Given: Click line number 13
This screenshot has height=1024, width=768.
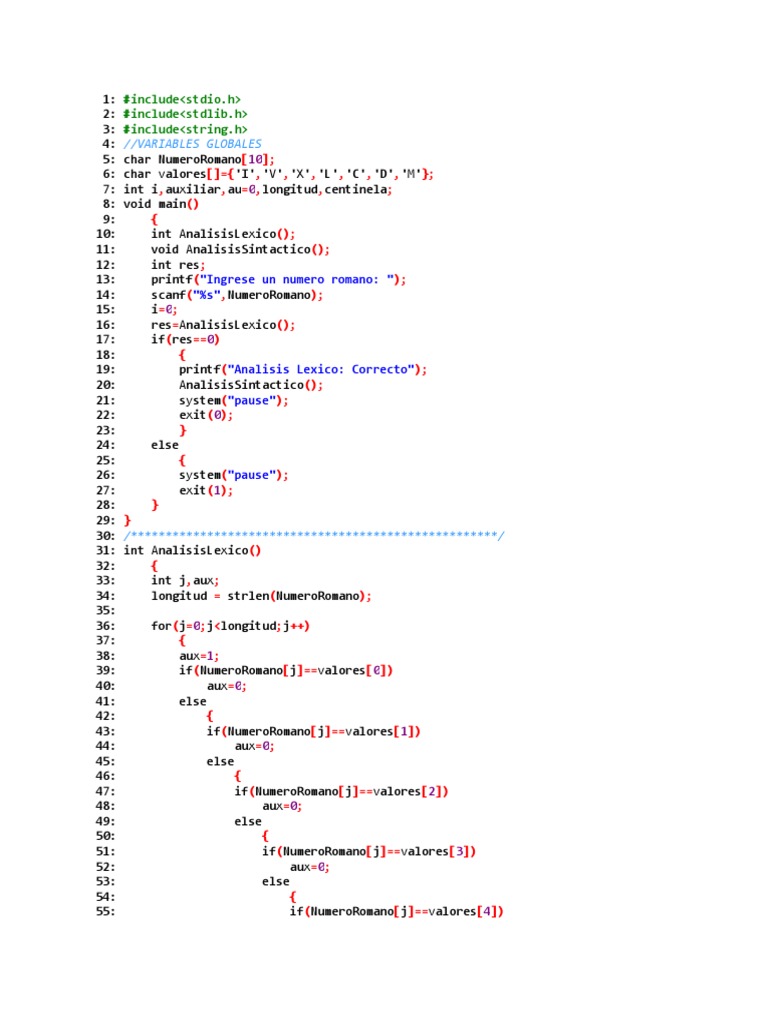Looking at the screenshot, I should pos(105,280).
